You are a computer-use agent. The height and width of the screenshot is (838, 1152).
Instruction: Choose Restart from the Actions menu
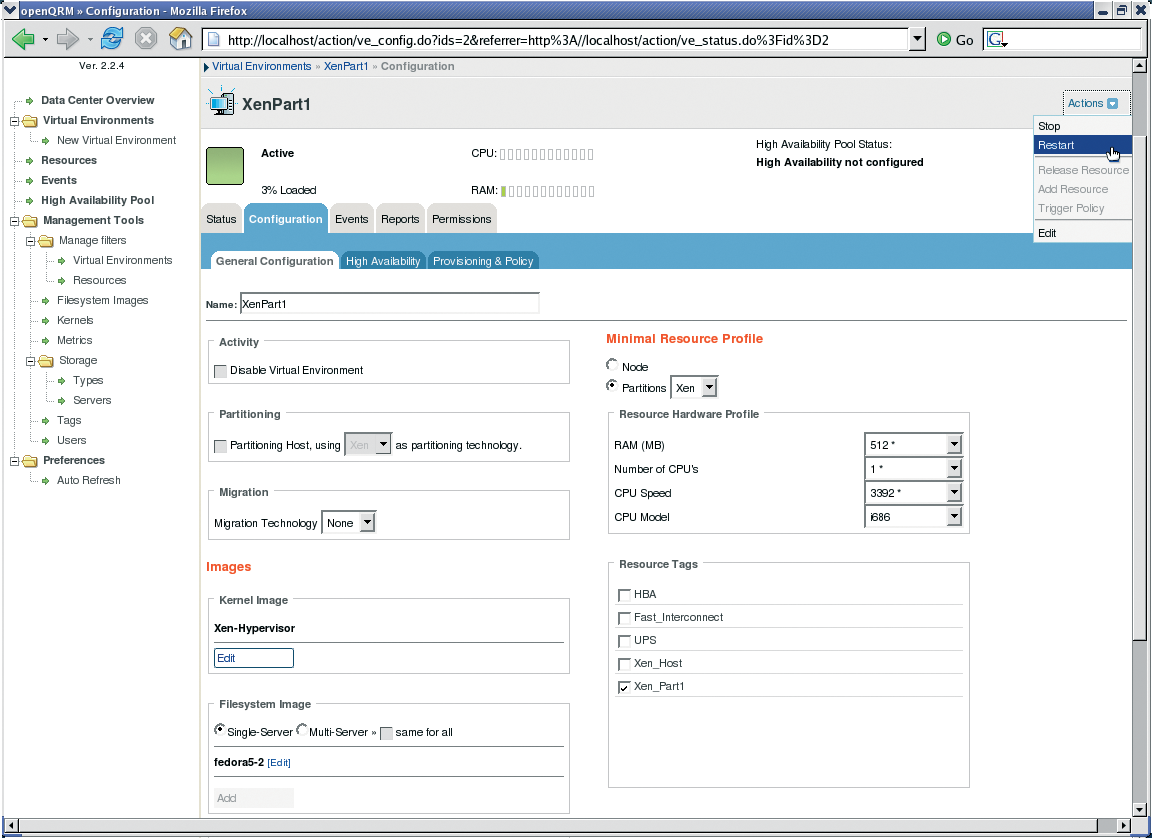point(1082,145)
